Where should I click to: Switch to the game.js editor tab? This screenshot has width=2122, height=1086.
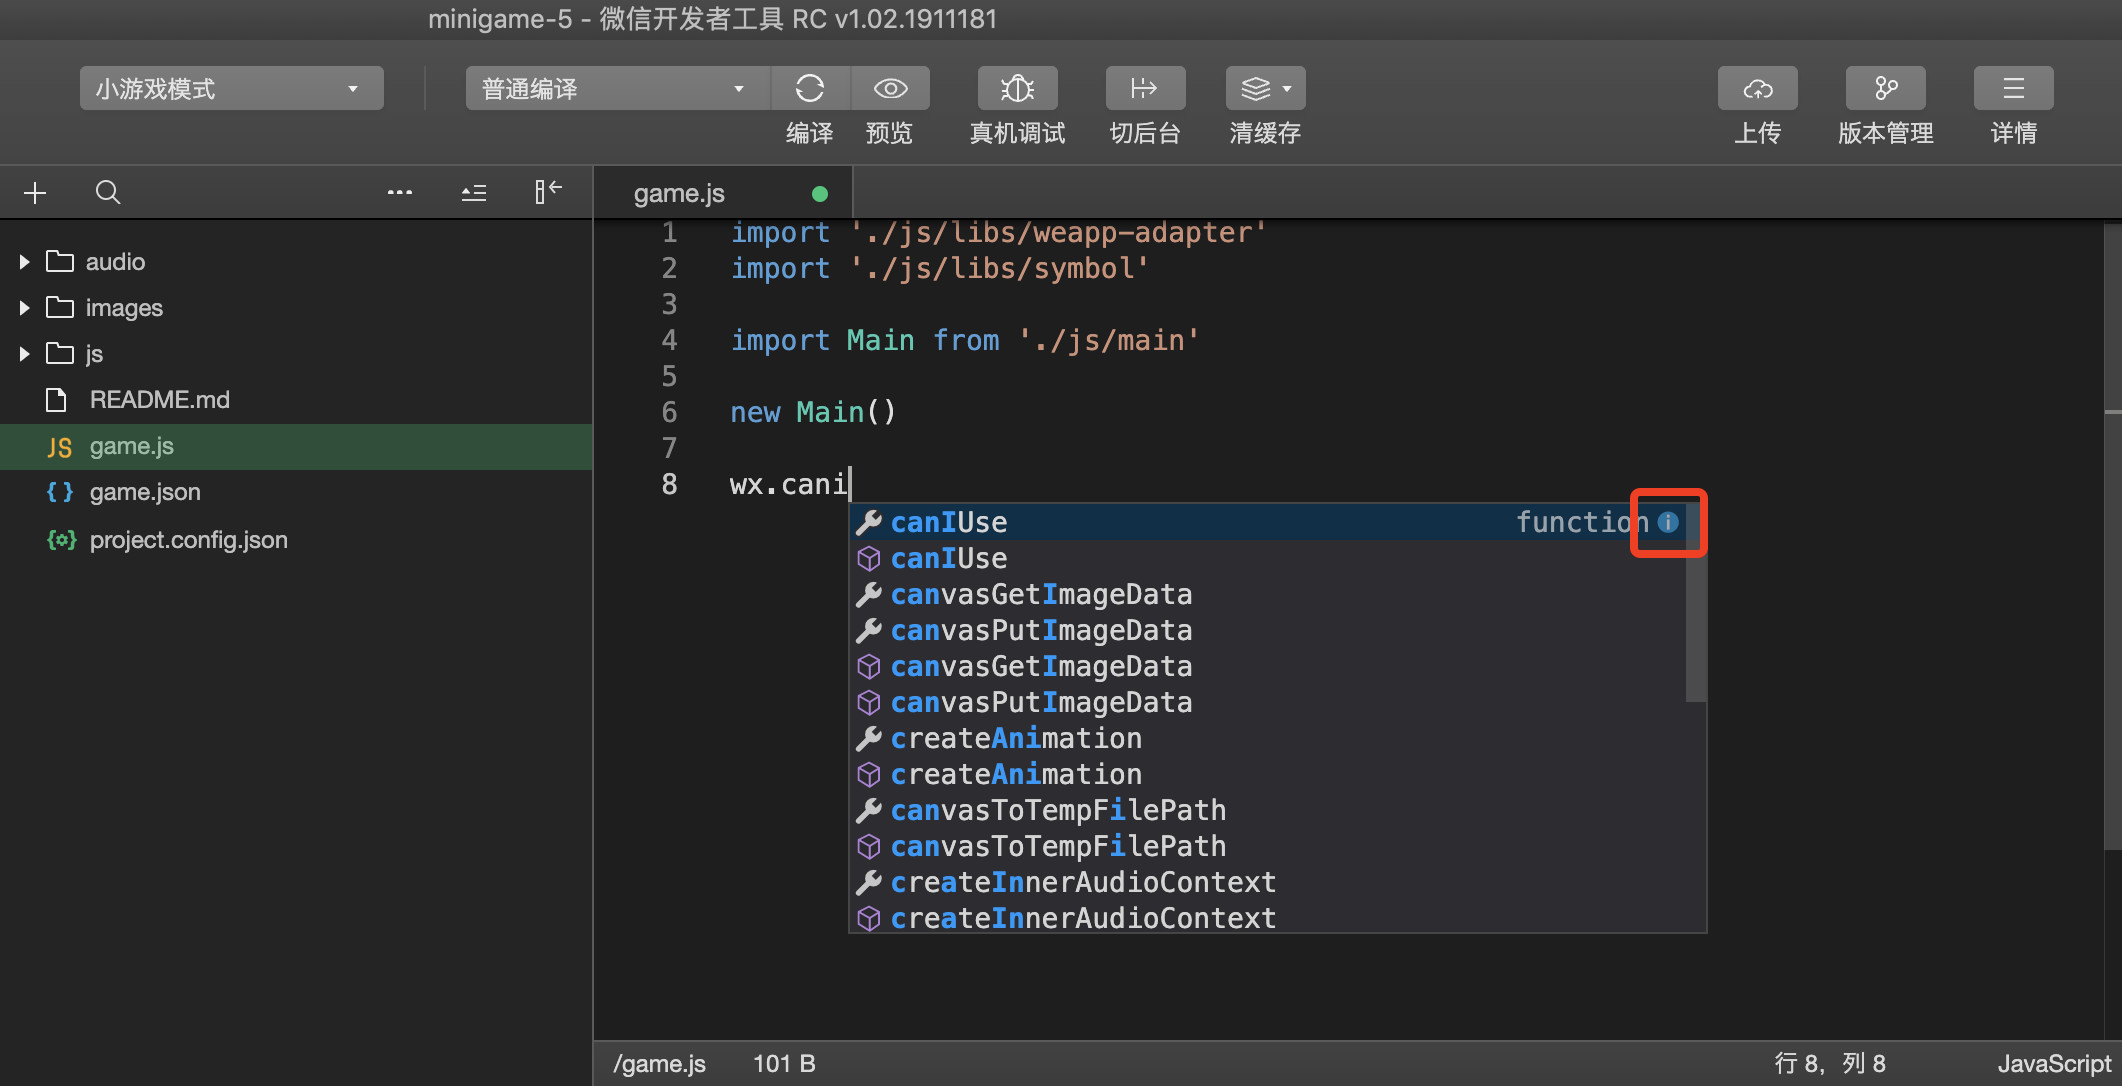pyautogui.click(x=723, y=193)
